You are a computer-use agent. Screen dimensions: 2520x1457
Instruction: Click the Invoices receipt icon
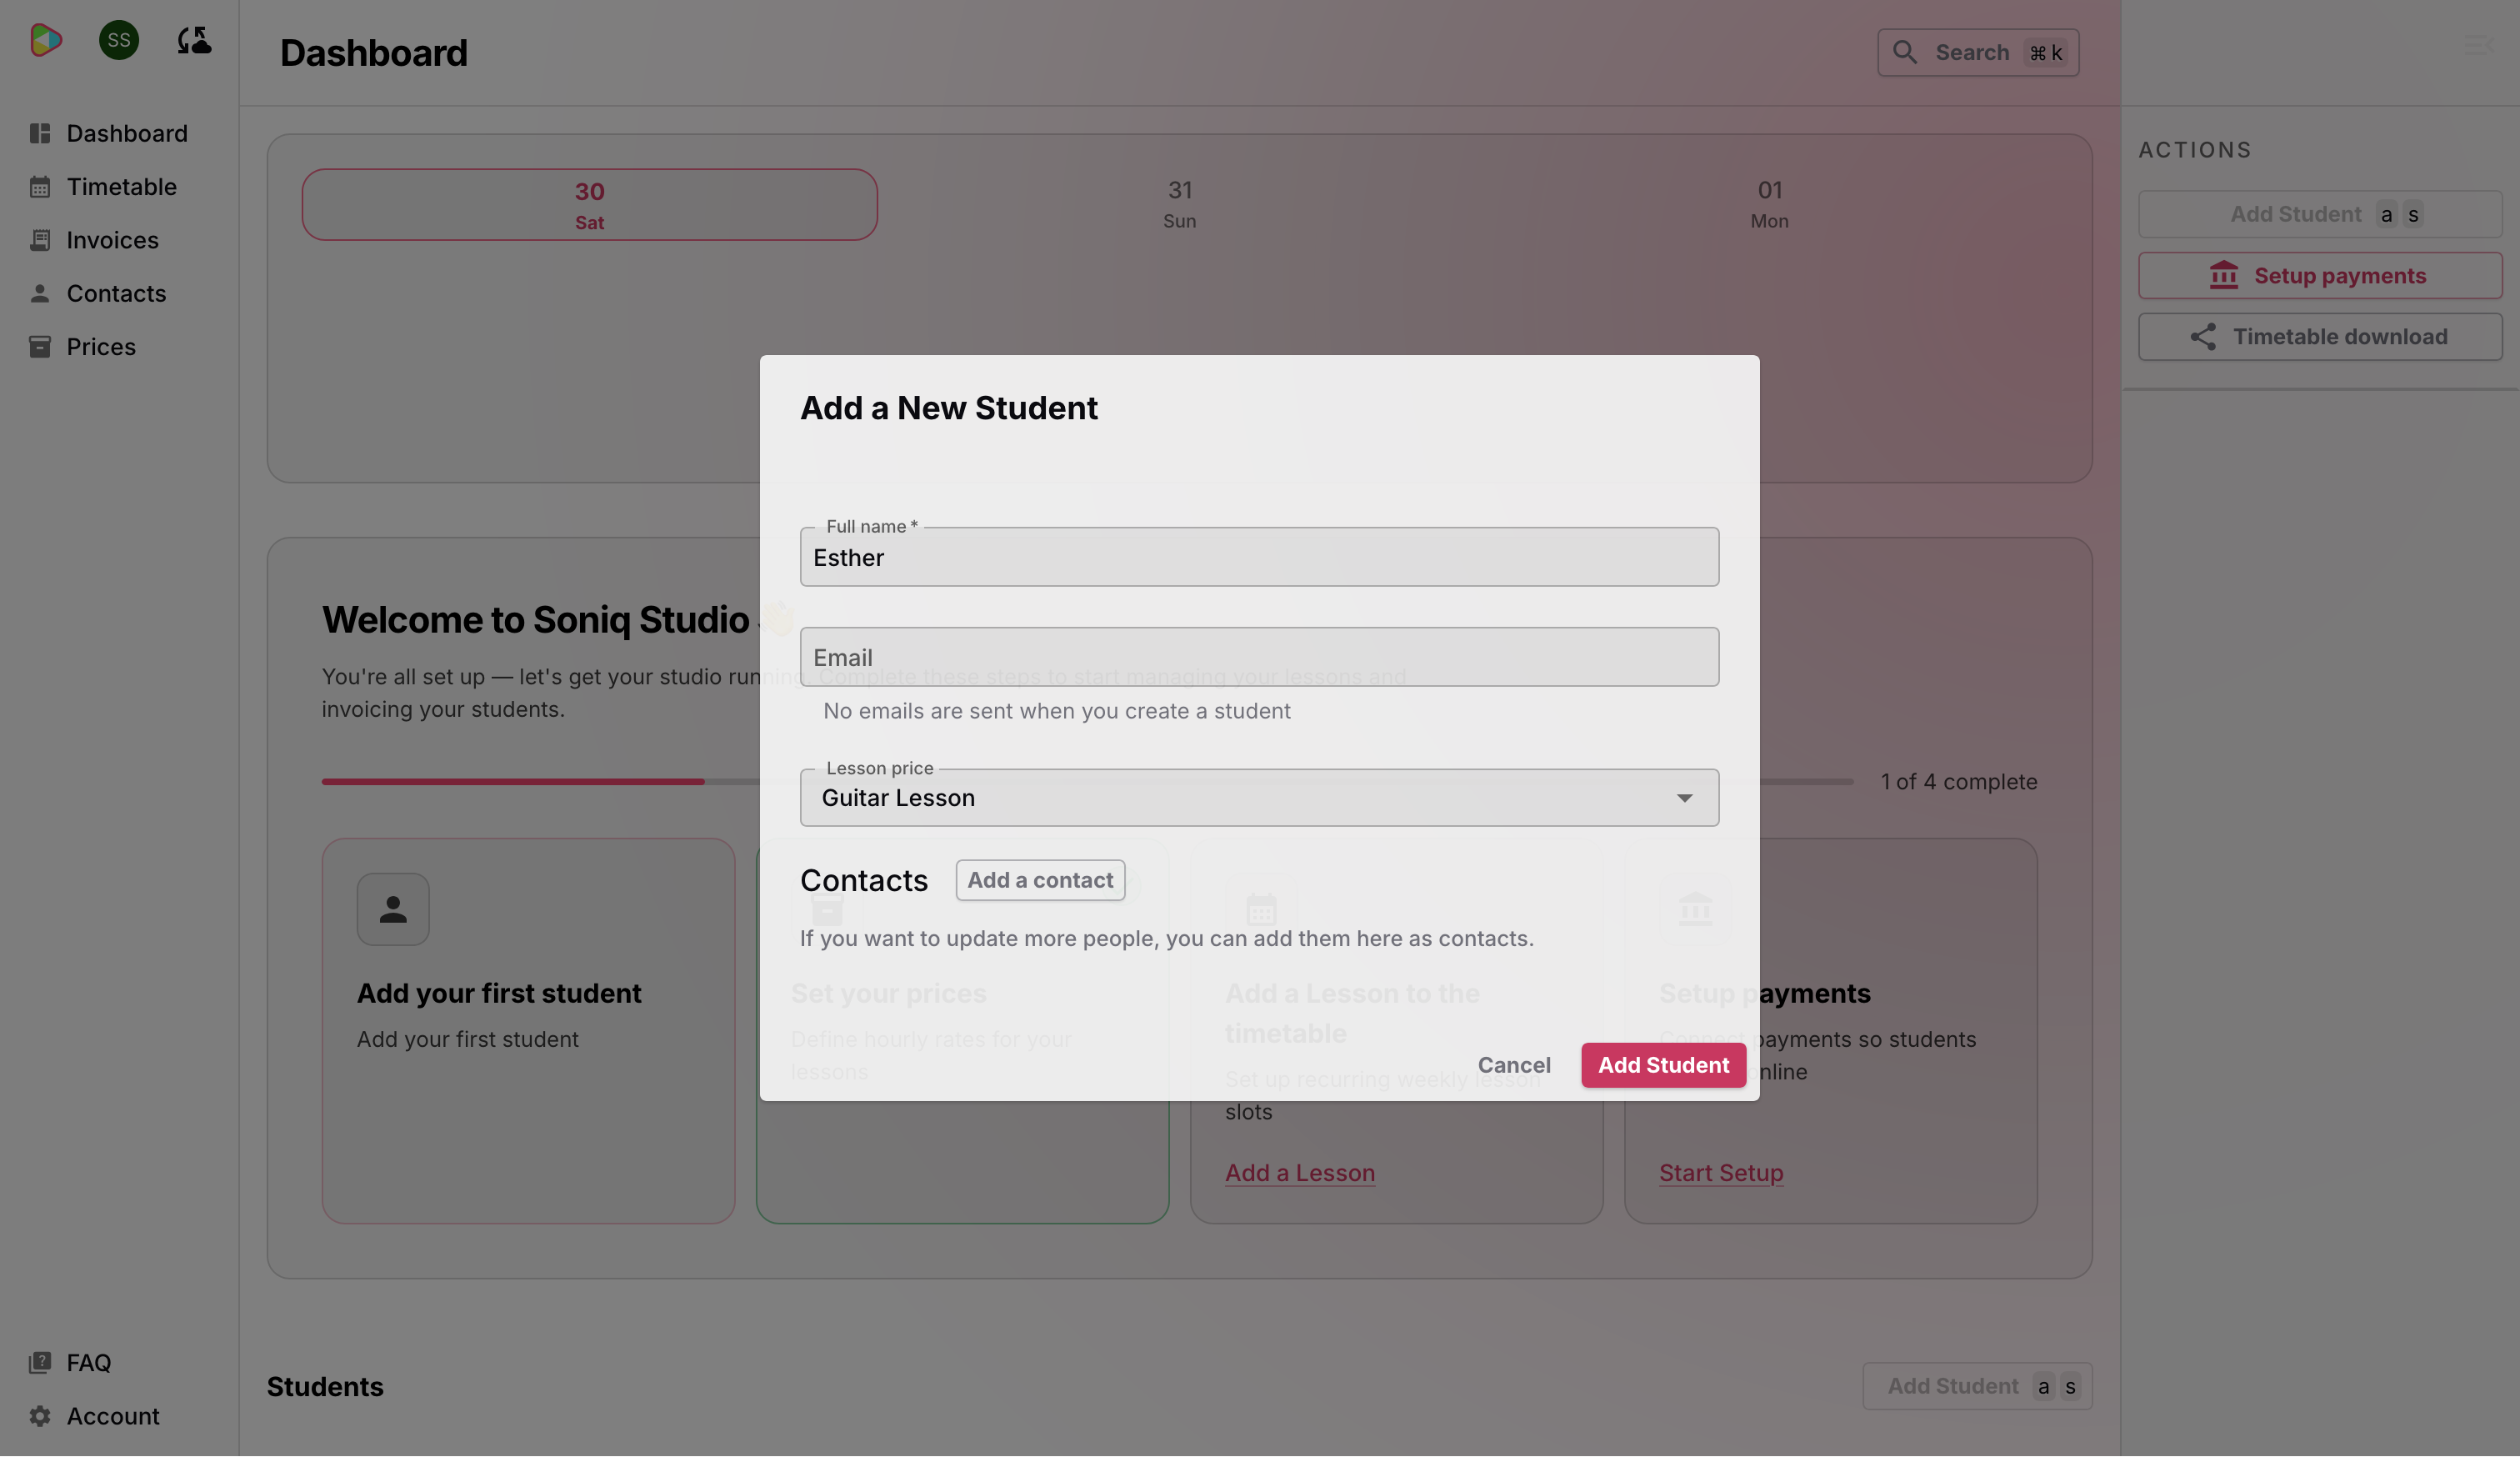click(x=40, y=240)
